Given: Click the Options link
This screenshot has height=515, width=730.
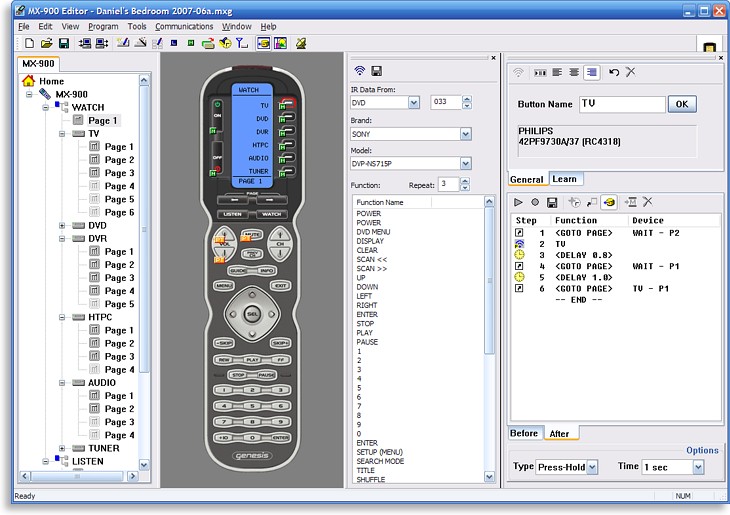Looking at the screenshot, I should point(702,450).
